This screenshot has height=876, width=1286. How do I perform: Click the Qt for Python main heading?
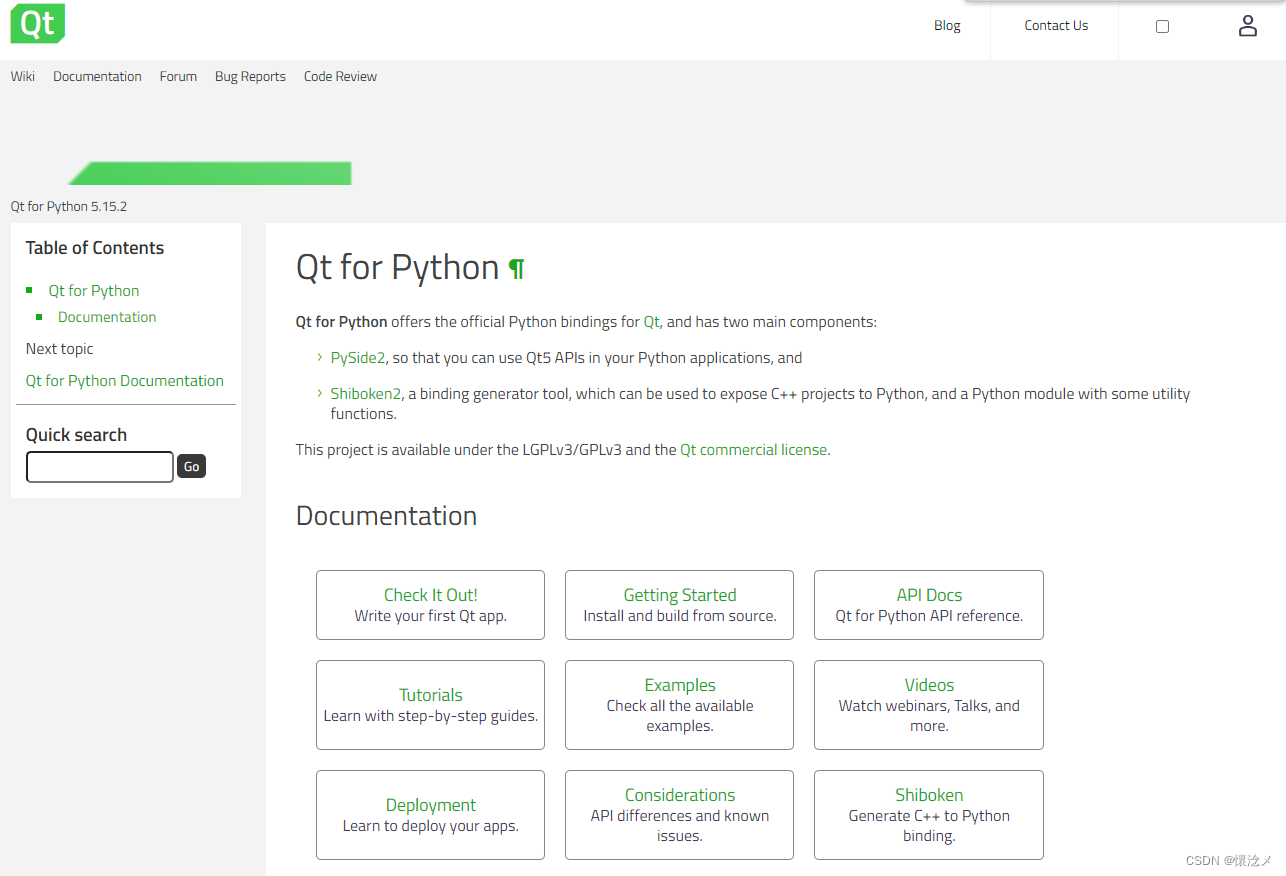pos(398,268)
